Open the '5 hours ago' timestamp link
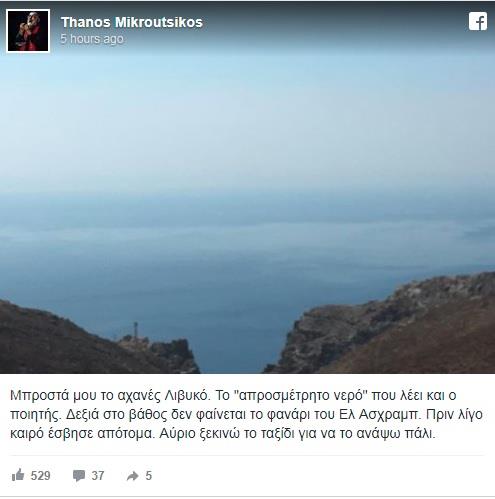The height and width of the screenshot is (499, 495). (92, 39)
